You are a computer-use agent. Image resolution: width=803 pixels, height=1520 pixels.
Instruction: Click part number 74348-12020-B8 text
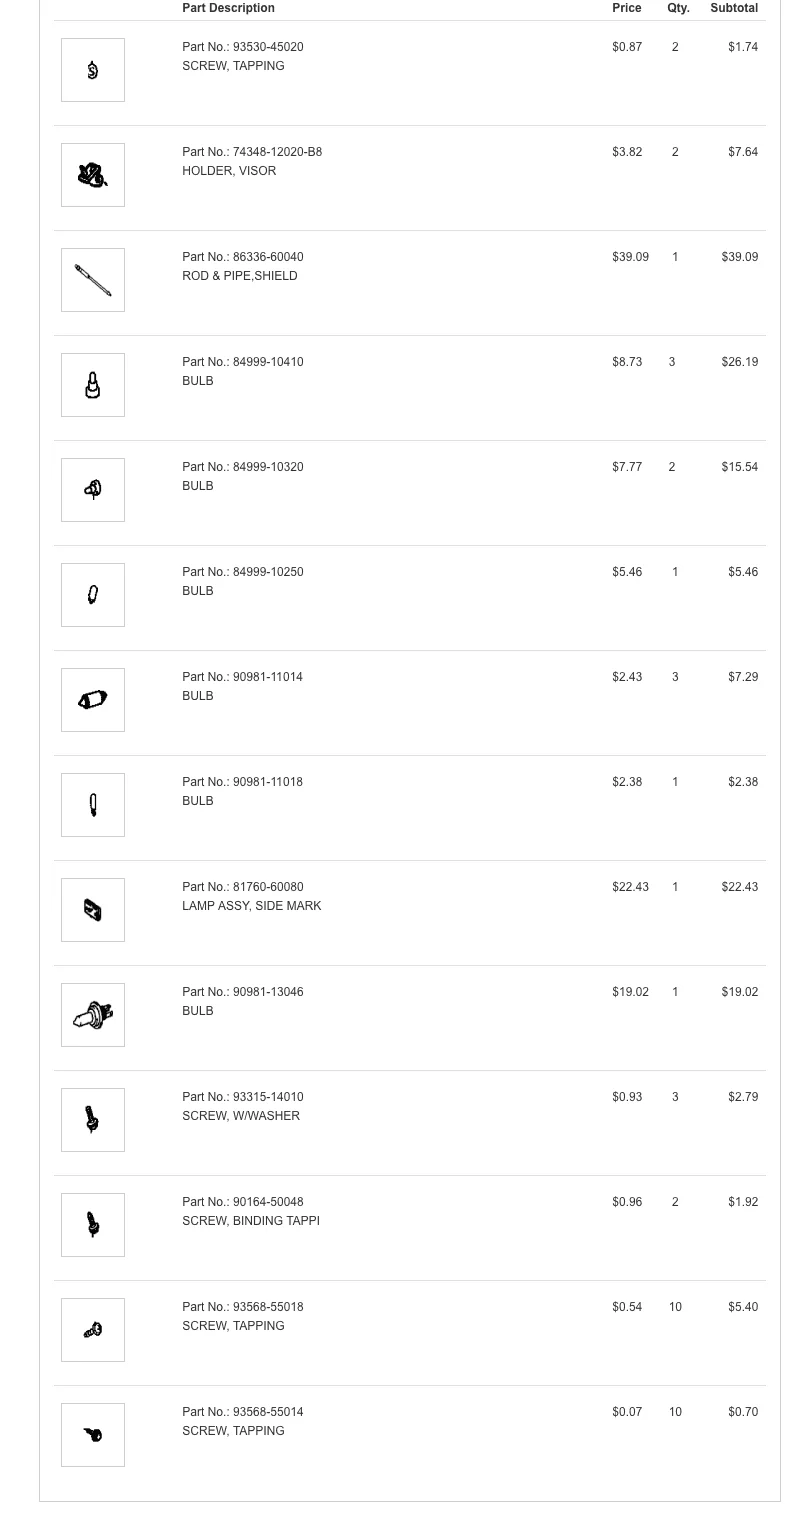[277, 152]
